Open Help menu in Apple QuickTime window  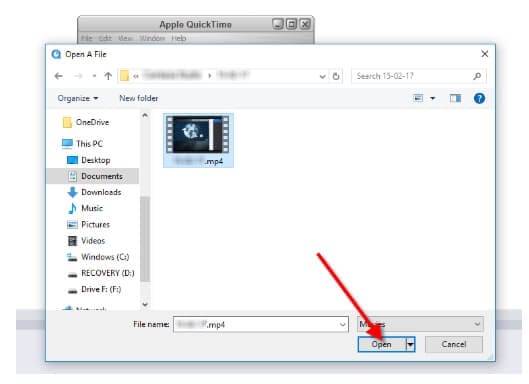coord(179,38)
